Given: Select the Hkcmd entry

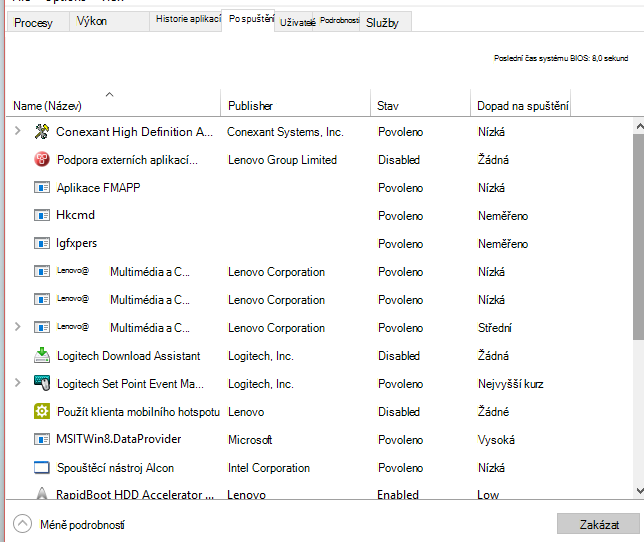Looking at the screenshot, I should (75, 215).
